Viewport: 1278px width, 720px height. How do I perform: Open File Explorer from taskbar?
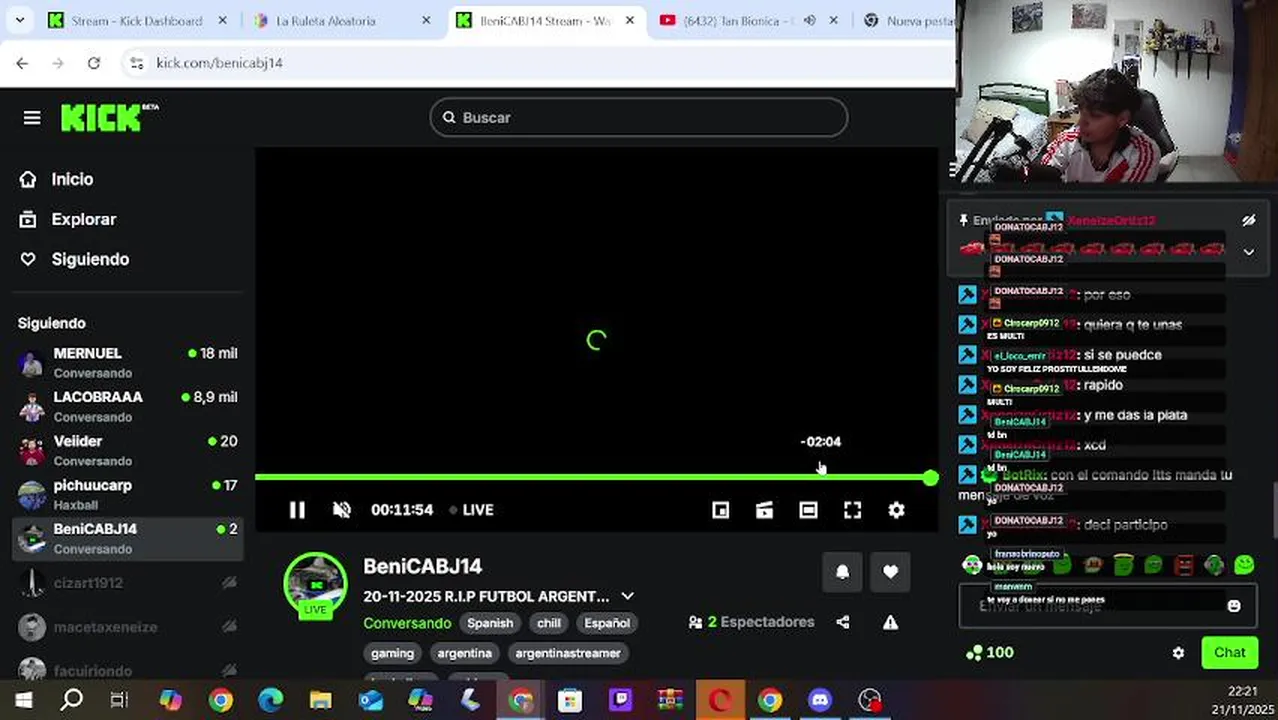[x=320, y=700]
